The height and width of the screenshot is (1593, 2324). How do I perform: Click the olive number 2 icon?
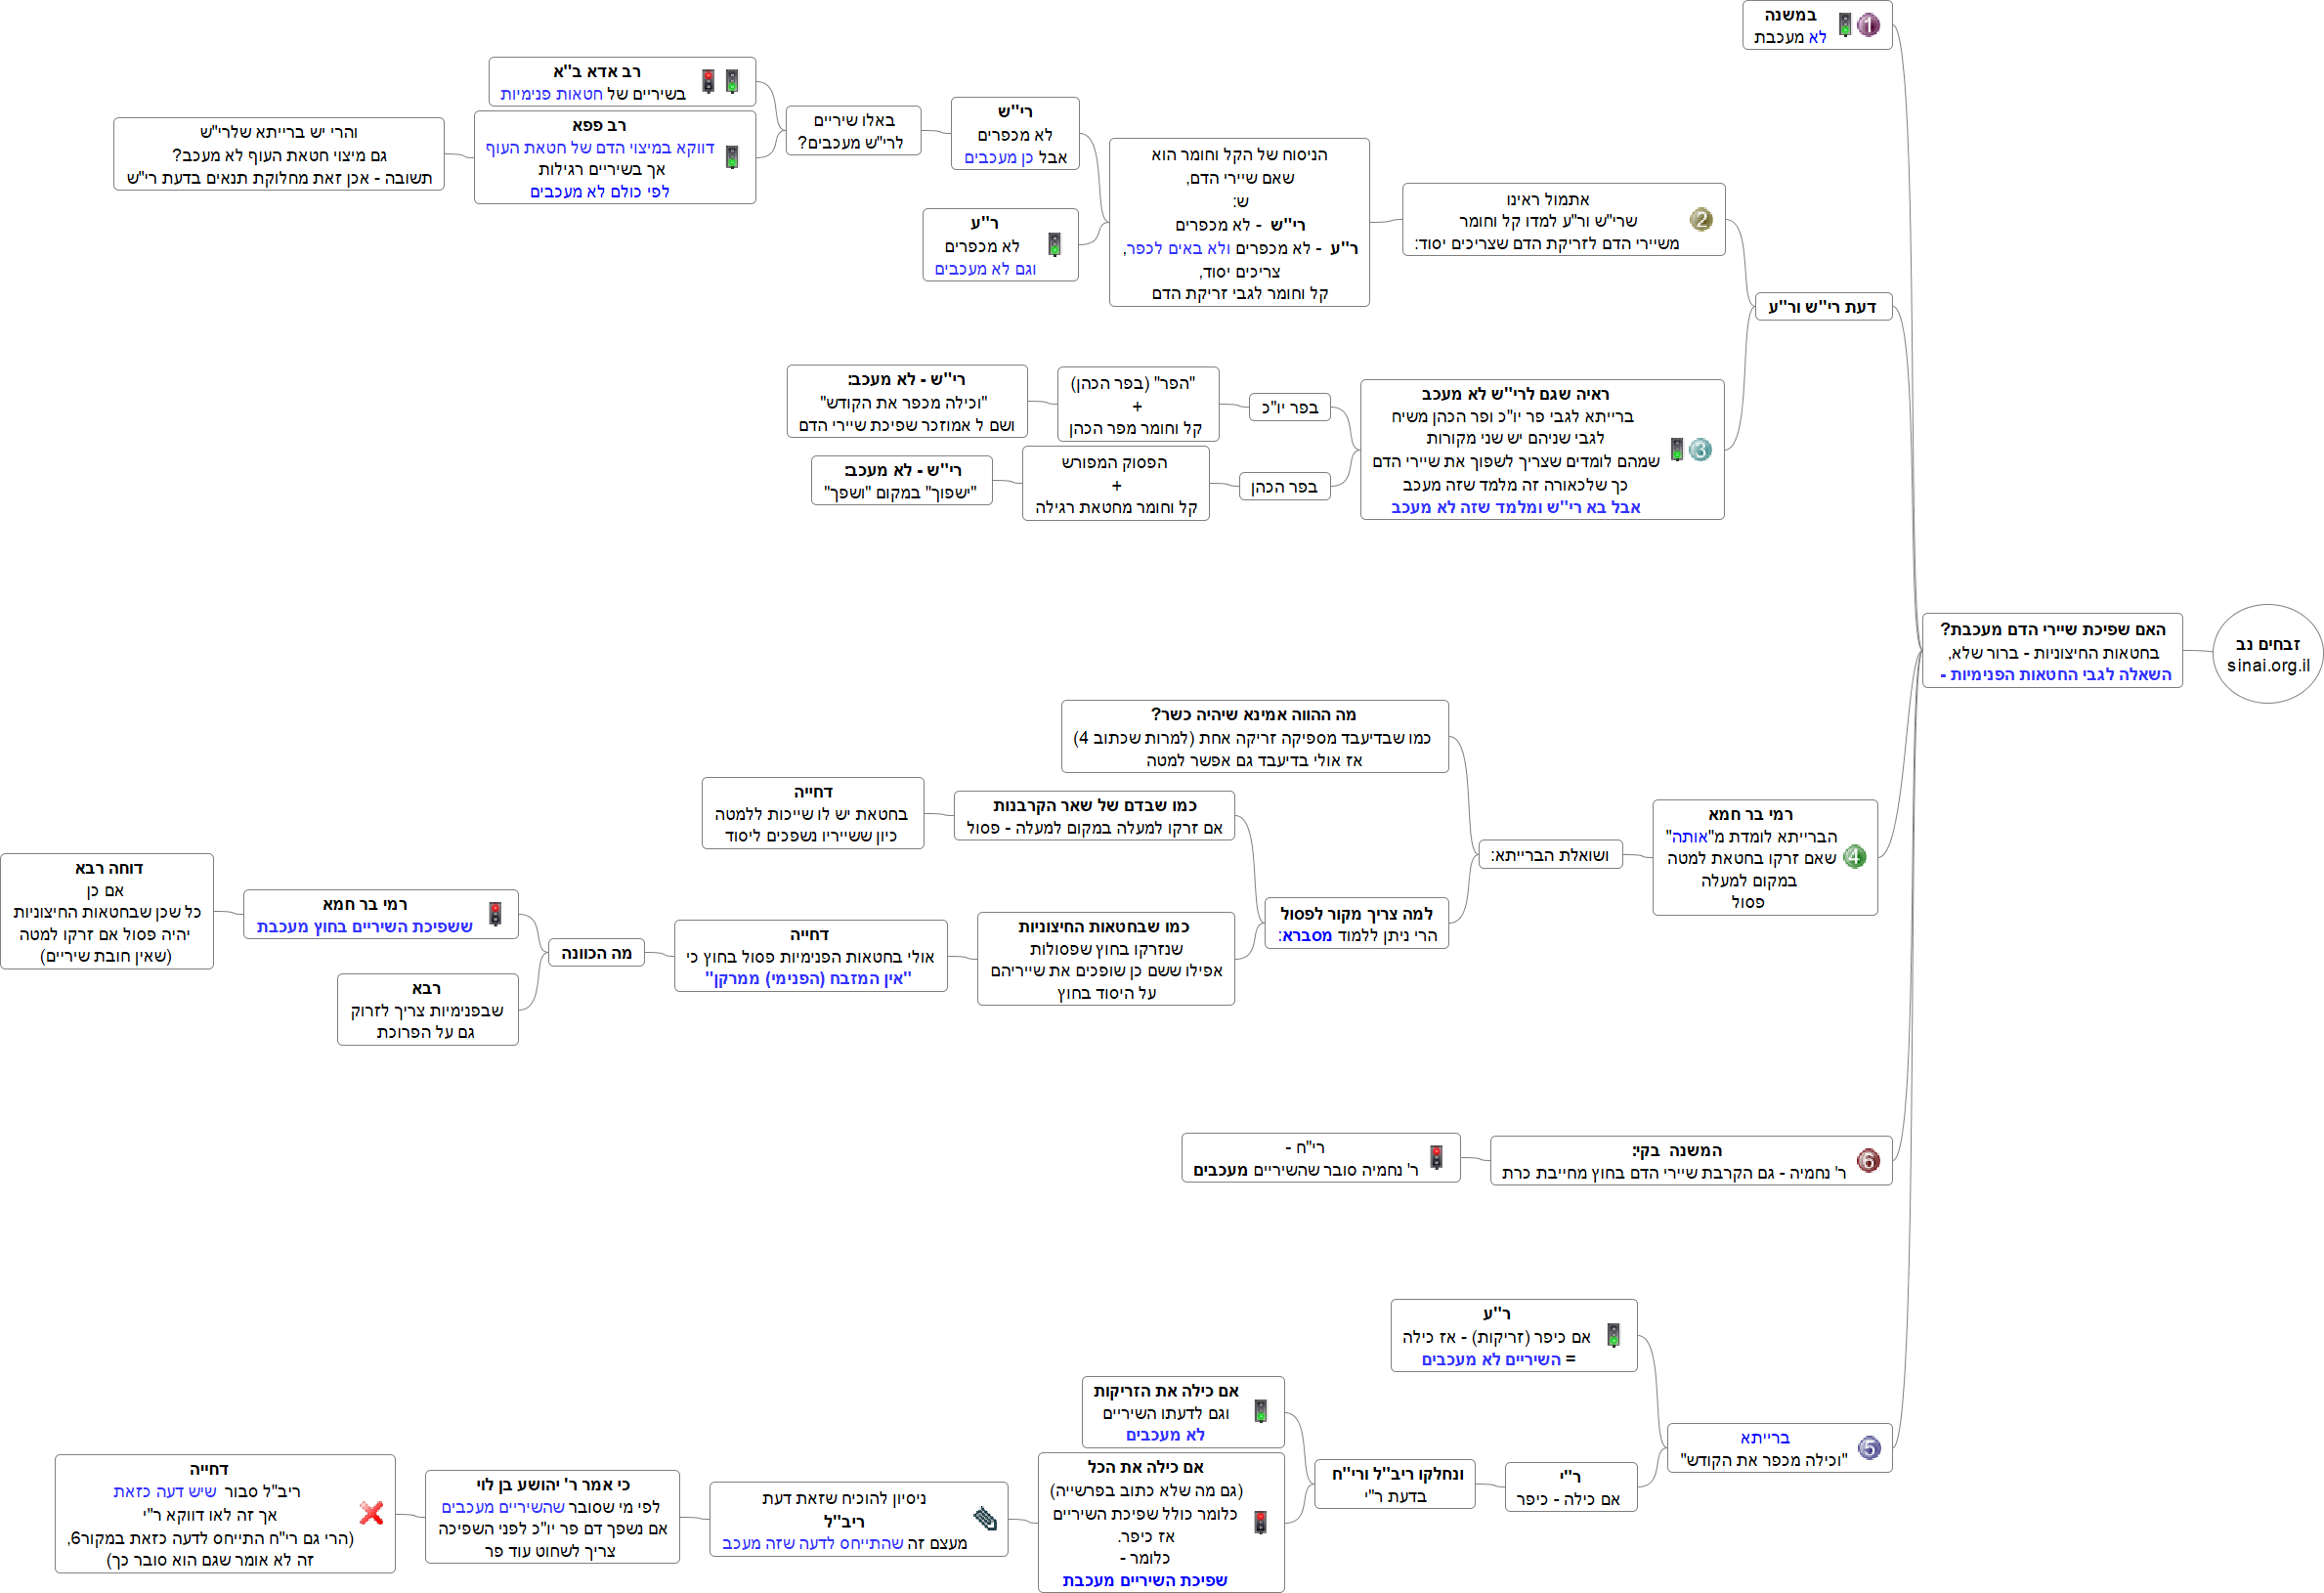[x=1700, y=220]
